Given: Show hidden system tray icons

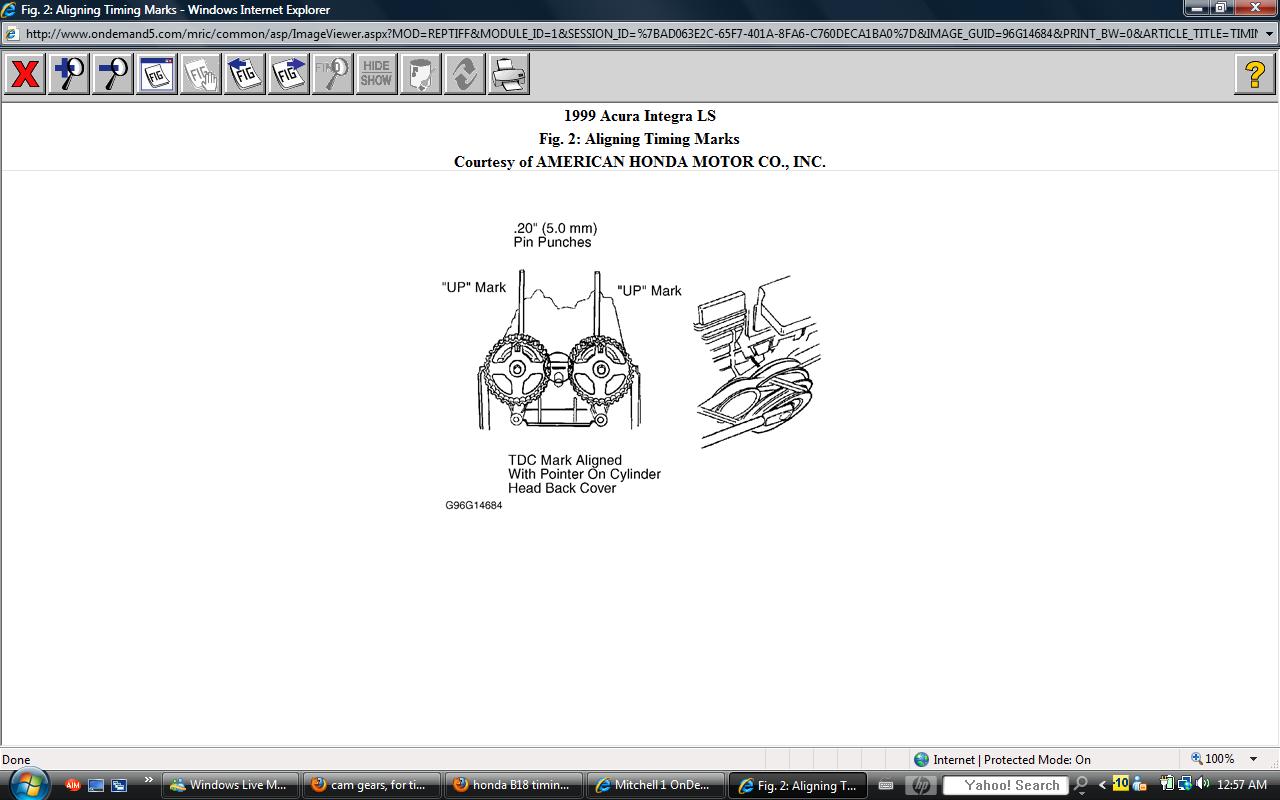Looking at the screenshot, I should coord(1102,785).
